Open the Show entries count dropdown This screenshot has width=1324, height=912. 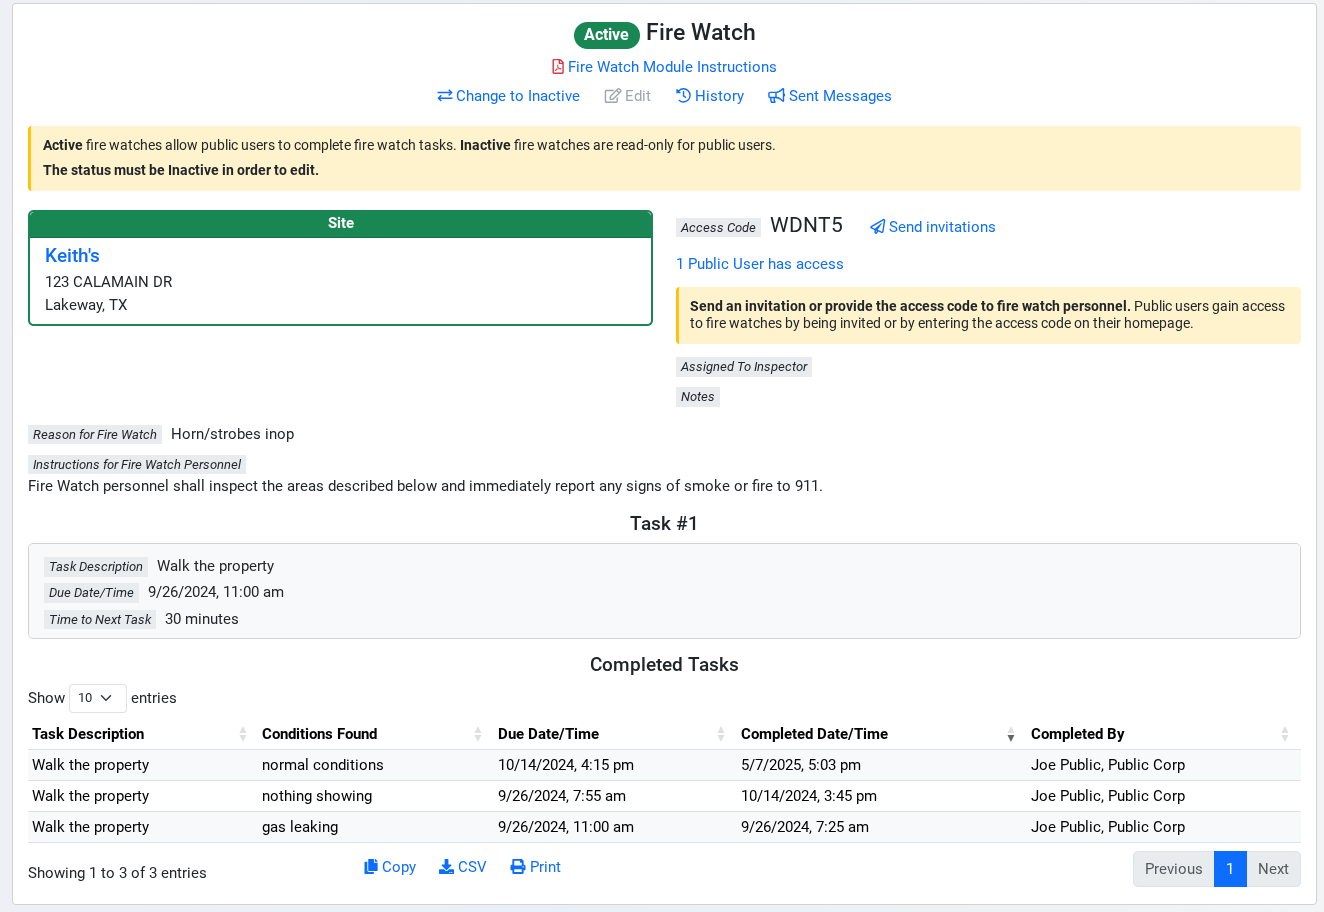[97, 698]
